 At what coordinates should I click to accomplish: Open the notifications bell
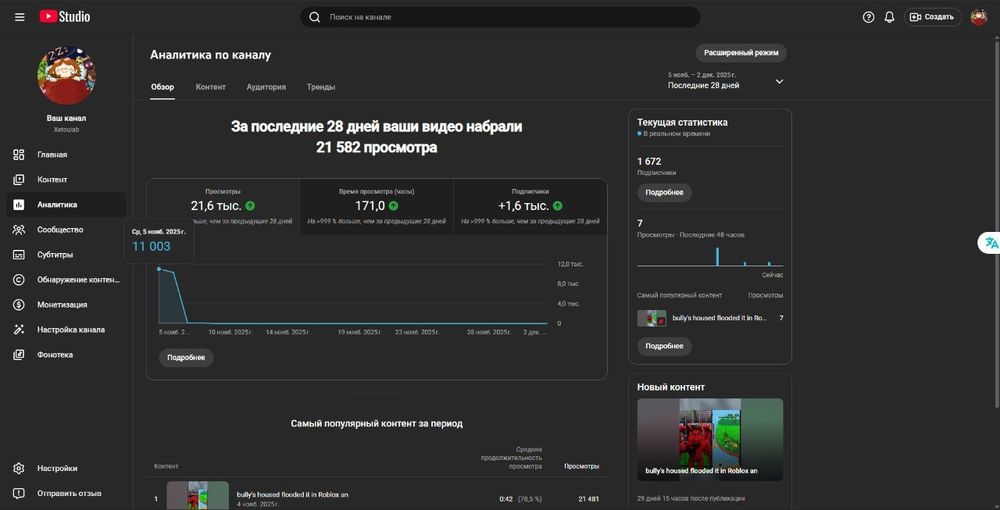(x=889, y=17)
